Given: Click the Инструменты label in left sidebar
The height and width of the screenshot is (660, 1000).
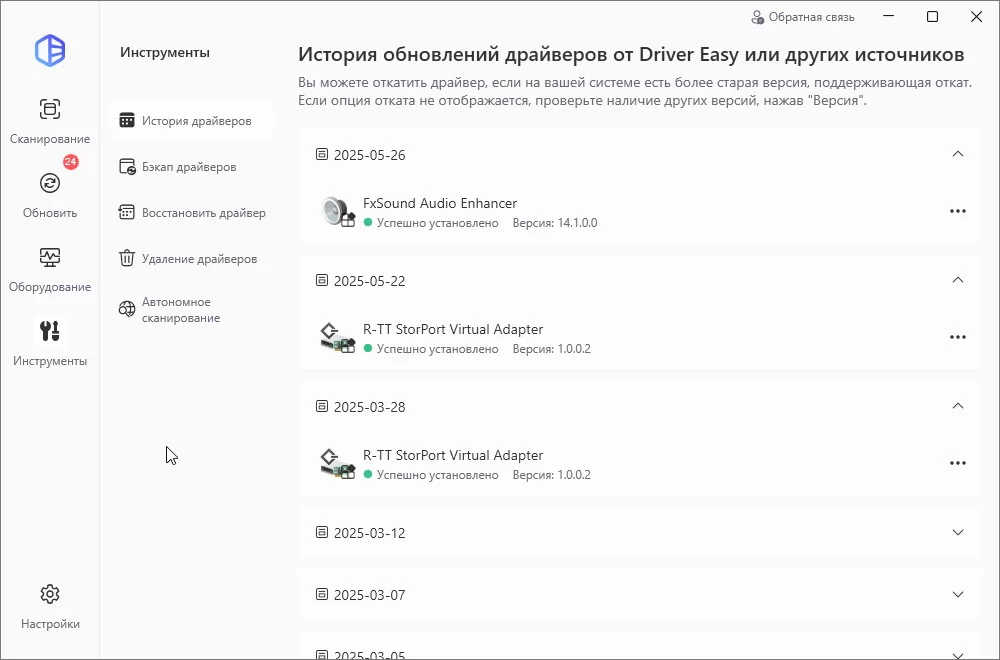Looking at the screenshot, I should point(50,360).
